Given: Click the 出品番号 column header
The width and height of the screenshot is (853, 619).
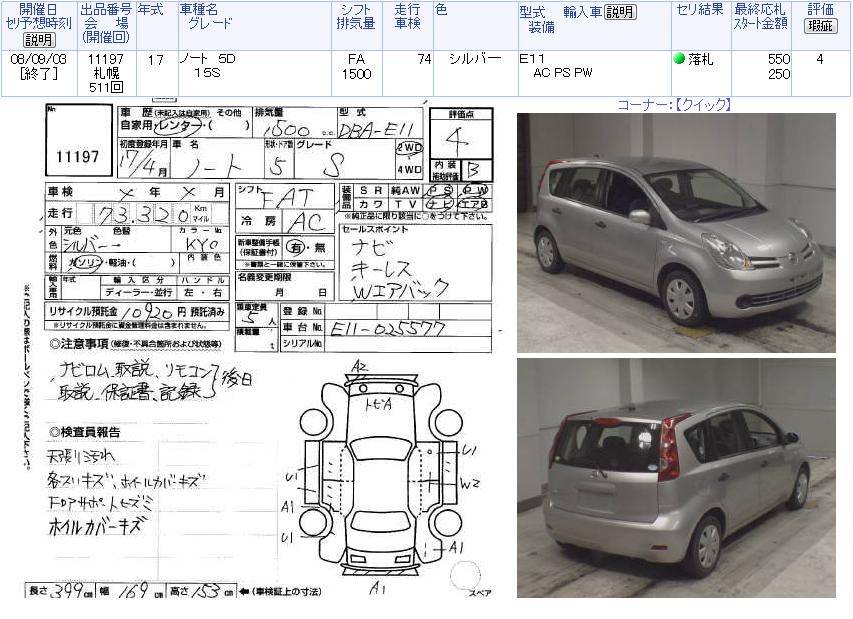Looking at the screenshot, I should point(106,9).
